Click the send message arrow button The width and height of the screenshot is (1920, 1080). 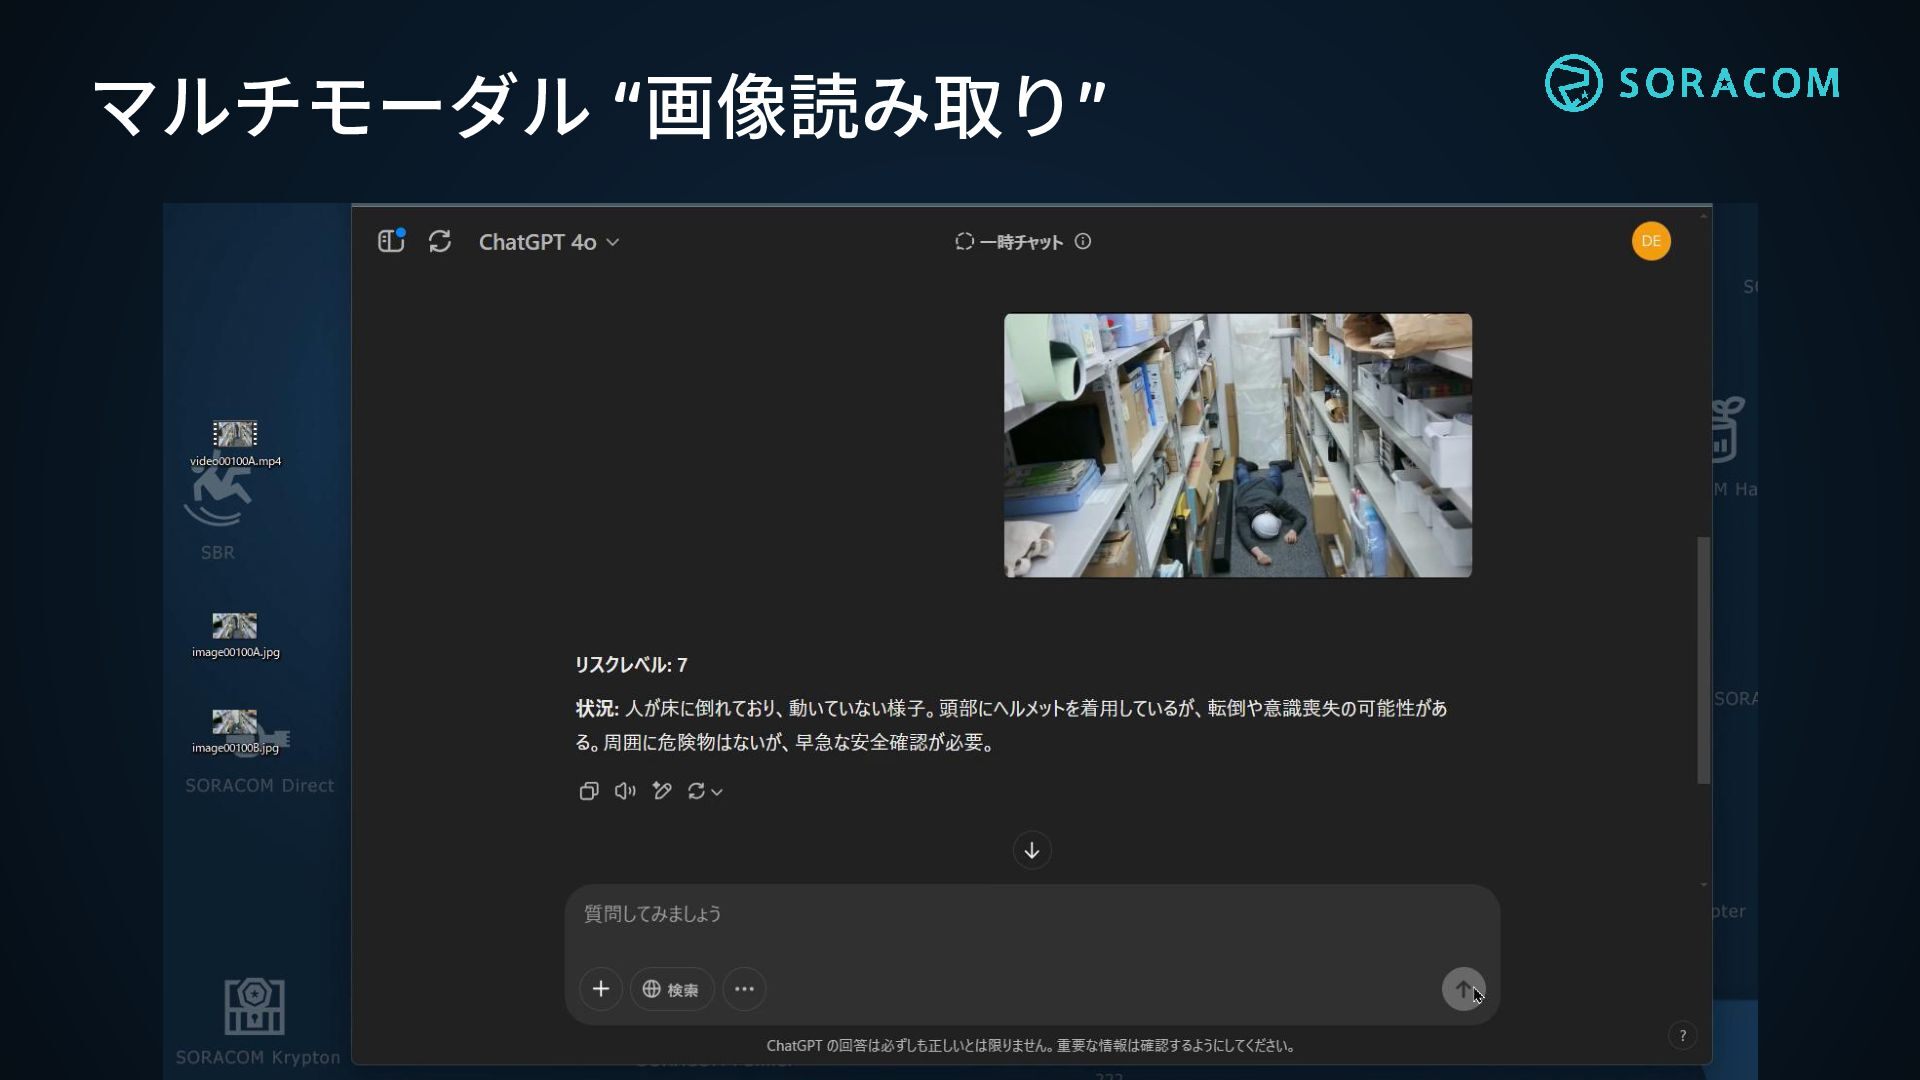coord(1462,989)
